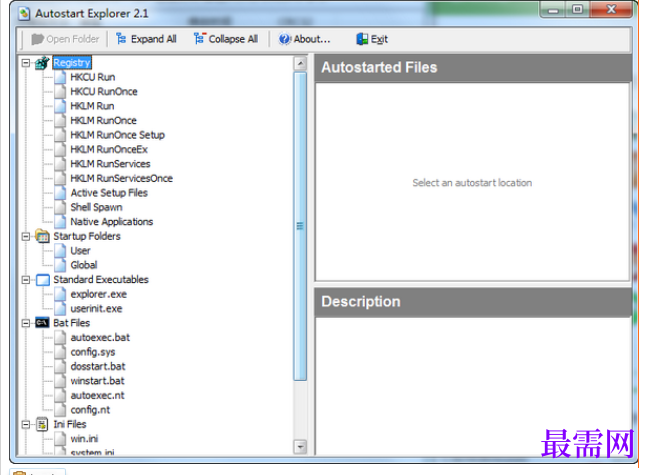Click the config.sys file icon
The width and height of the screenshot is (653, 475).
[x=60, y=352]
